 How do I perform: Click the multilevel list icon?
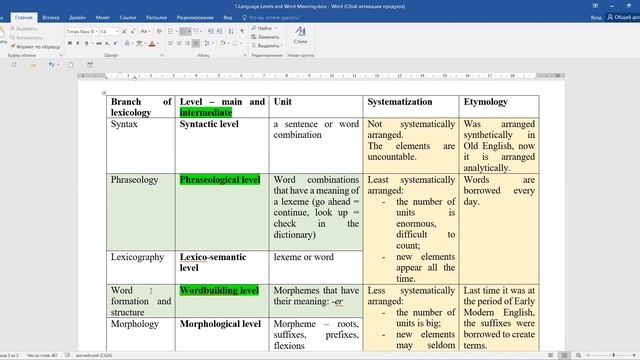pos(196,31)
